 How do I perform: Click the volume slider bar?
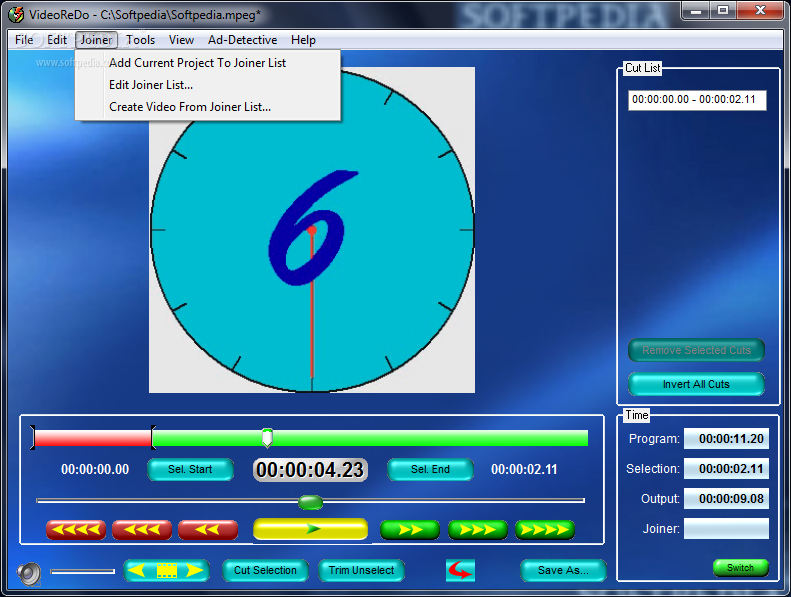(83, 571)
